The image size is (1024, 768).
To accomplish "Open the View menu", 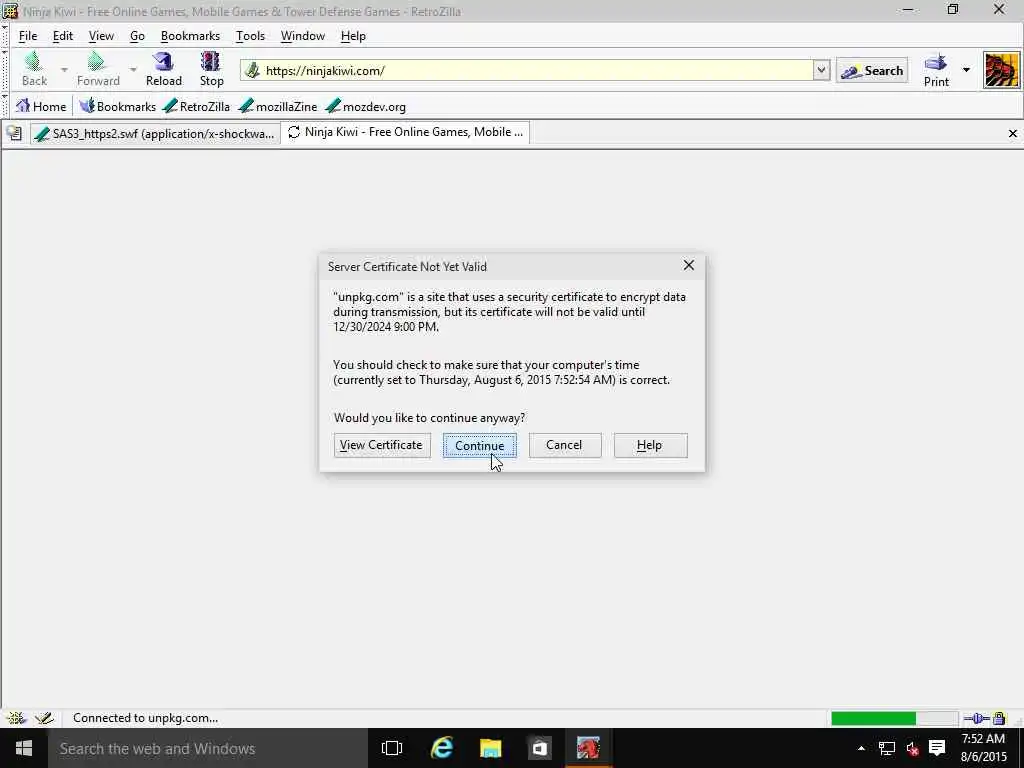I will [101, 36].
